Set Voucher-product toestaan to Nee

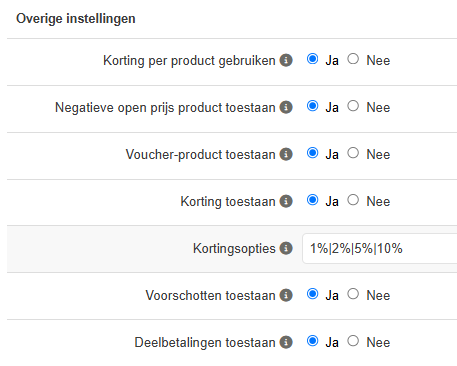[x=353, y=153]
